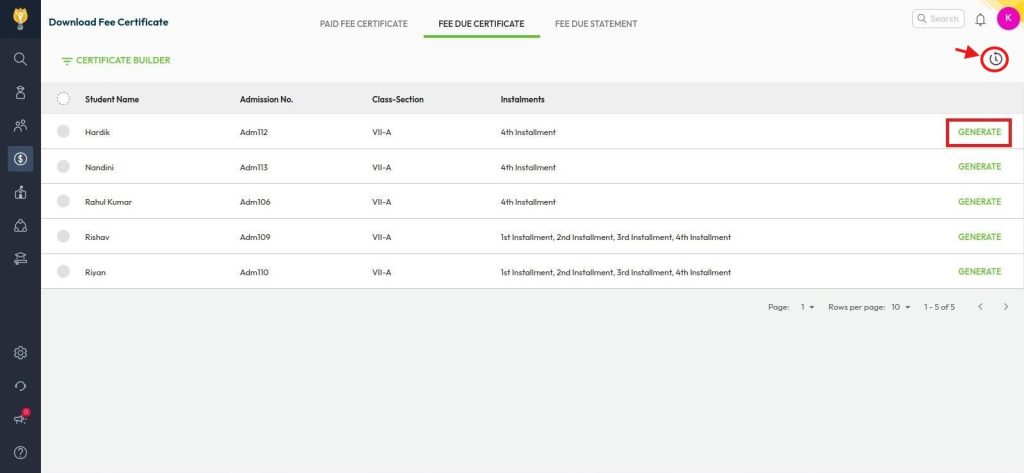Select the checkbox for Hardik

point(63,131)
